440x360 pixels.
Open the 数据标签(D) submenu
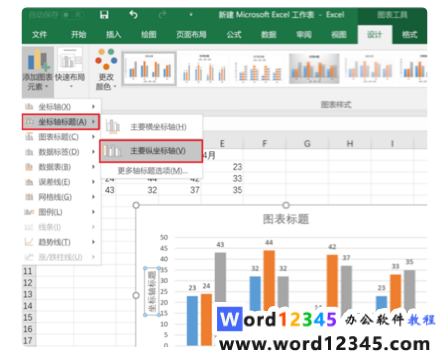[61, 152]
